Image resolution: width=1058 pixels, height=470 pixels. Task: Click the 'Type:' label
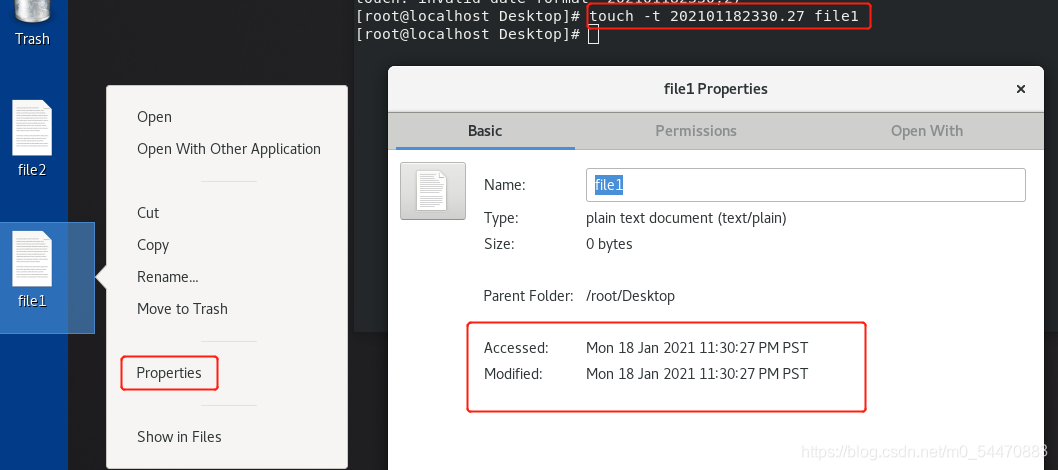501,218
